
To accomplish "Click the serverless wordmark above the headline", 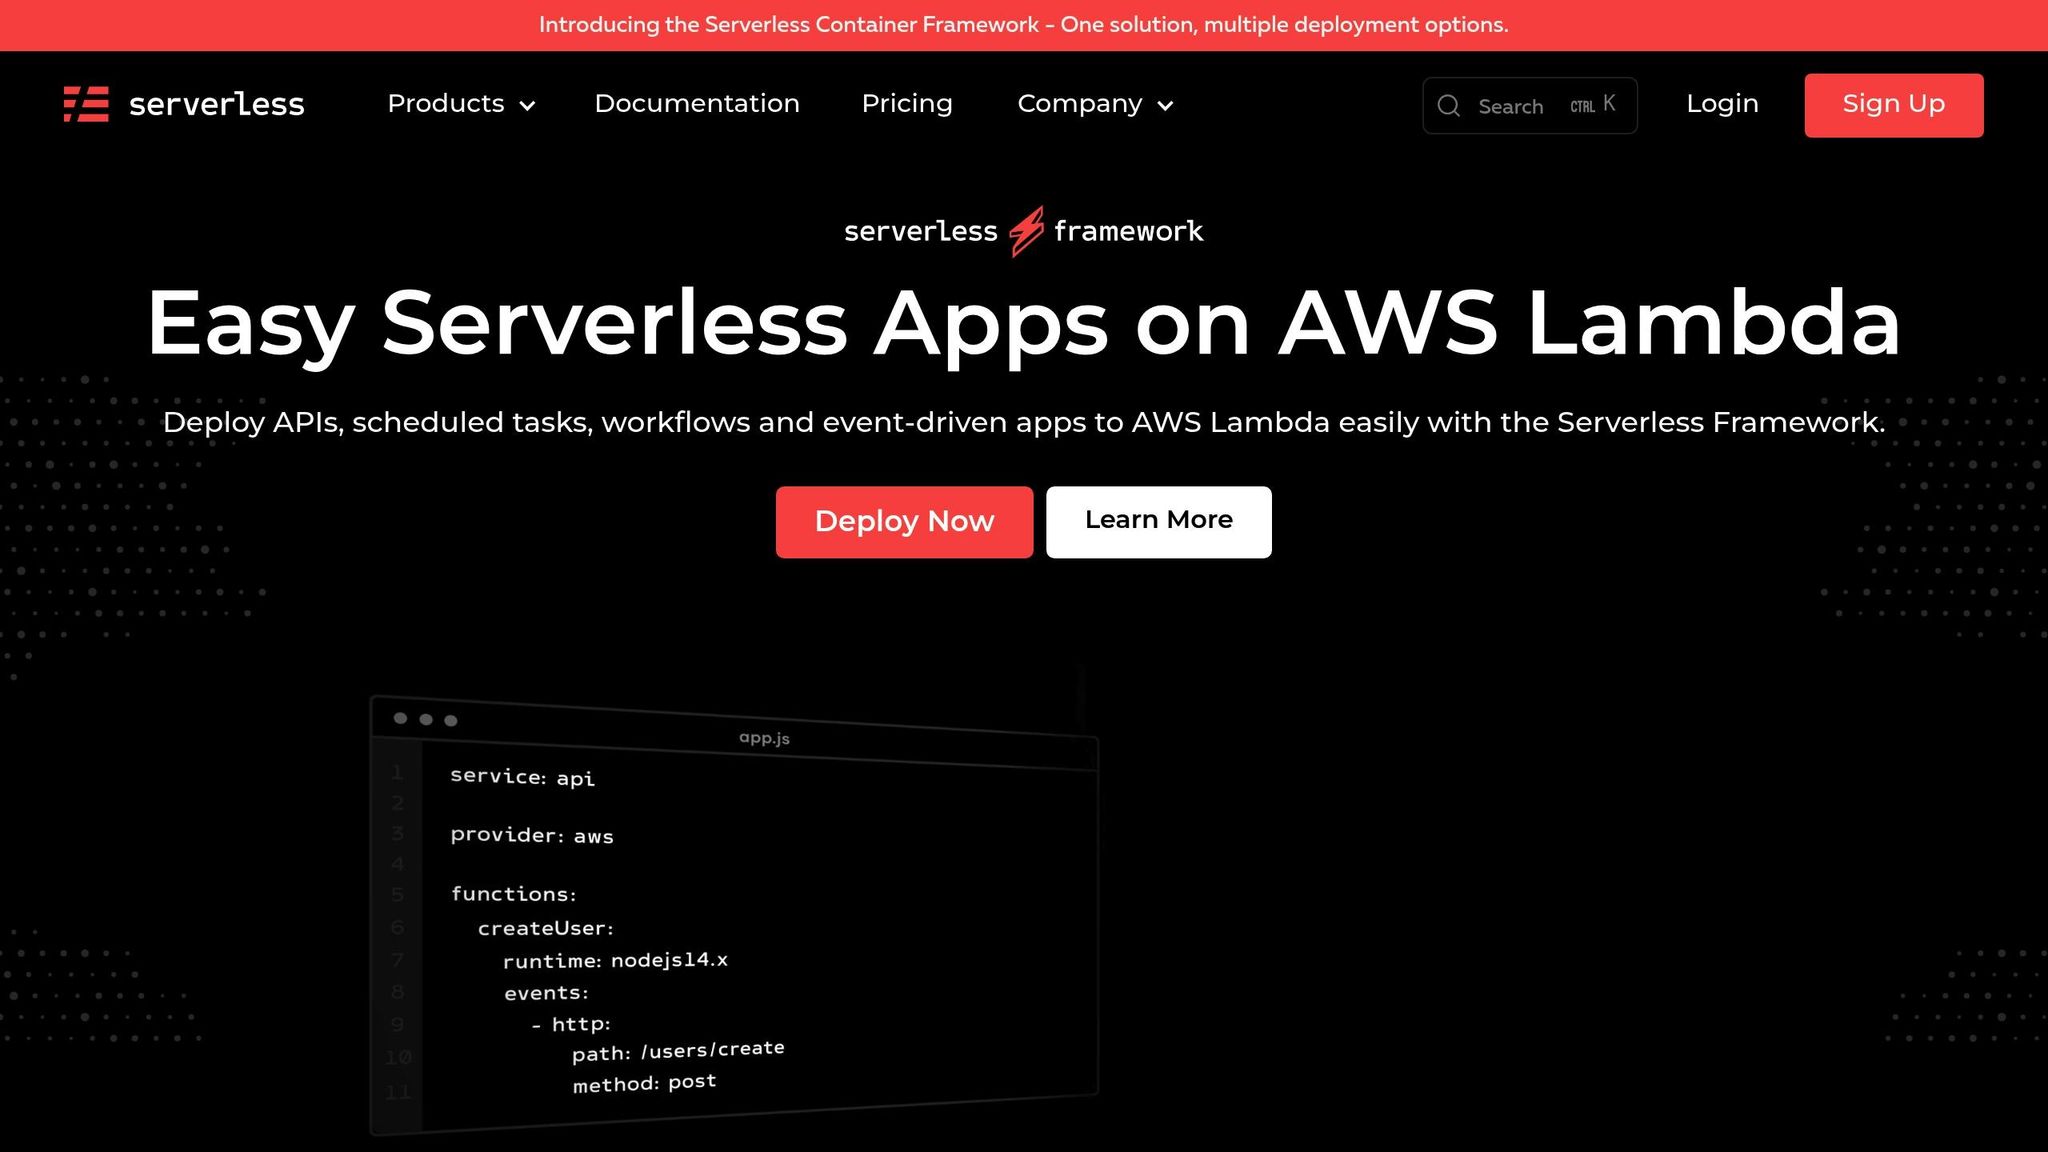I will pos(919,231).
